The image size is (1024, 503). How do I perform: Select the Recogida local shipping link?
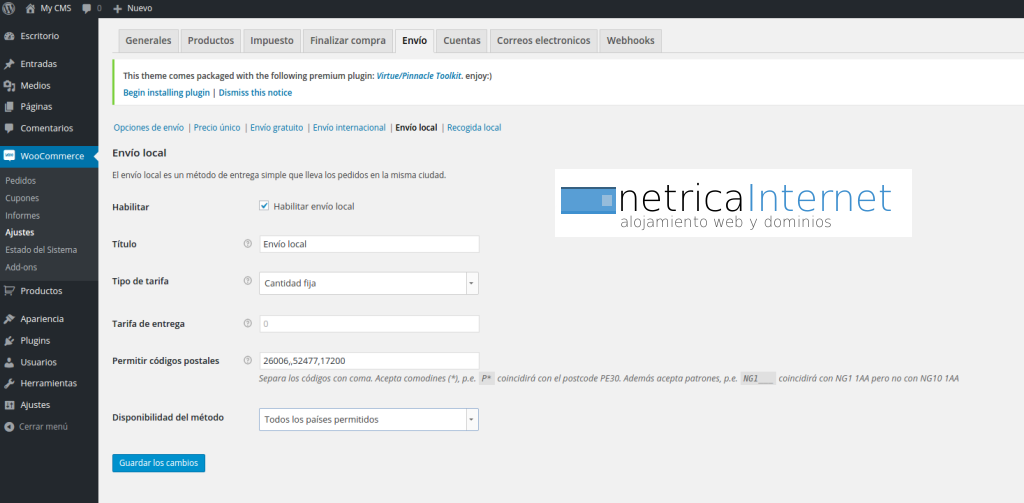pyautogui.click(x=474, y=128)
